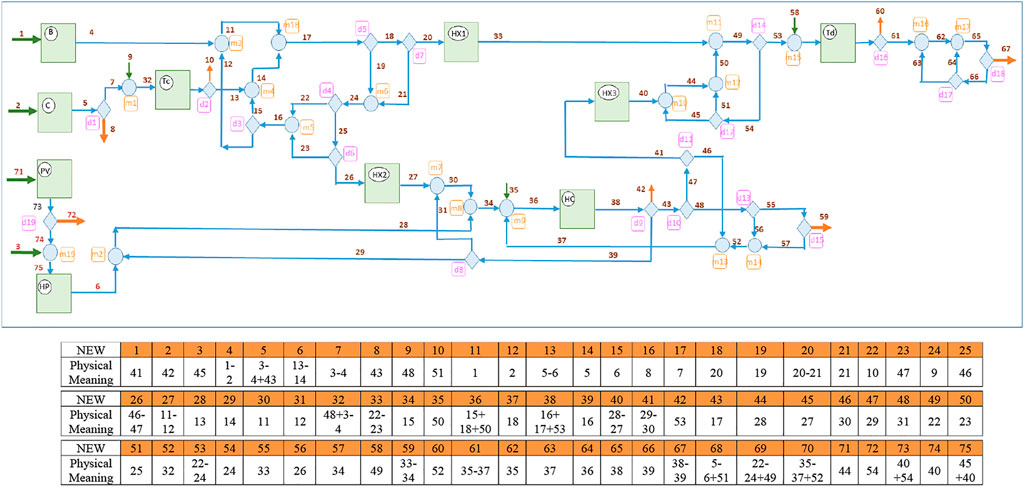Viewport: 1024px width, 487px height.
Task: Click table cell '20-21'
Action: click(x=809, y=371)
